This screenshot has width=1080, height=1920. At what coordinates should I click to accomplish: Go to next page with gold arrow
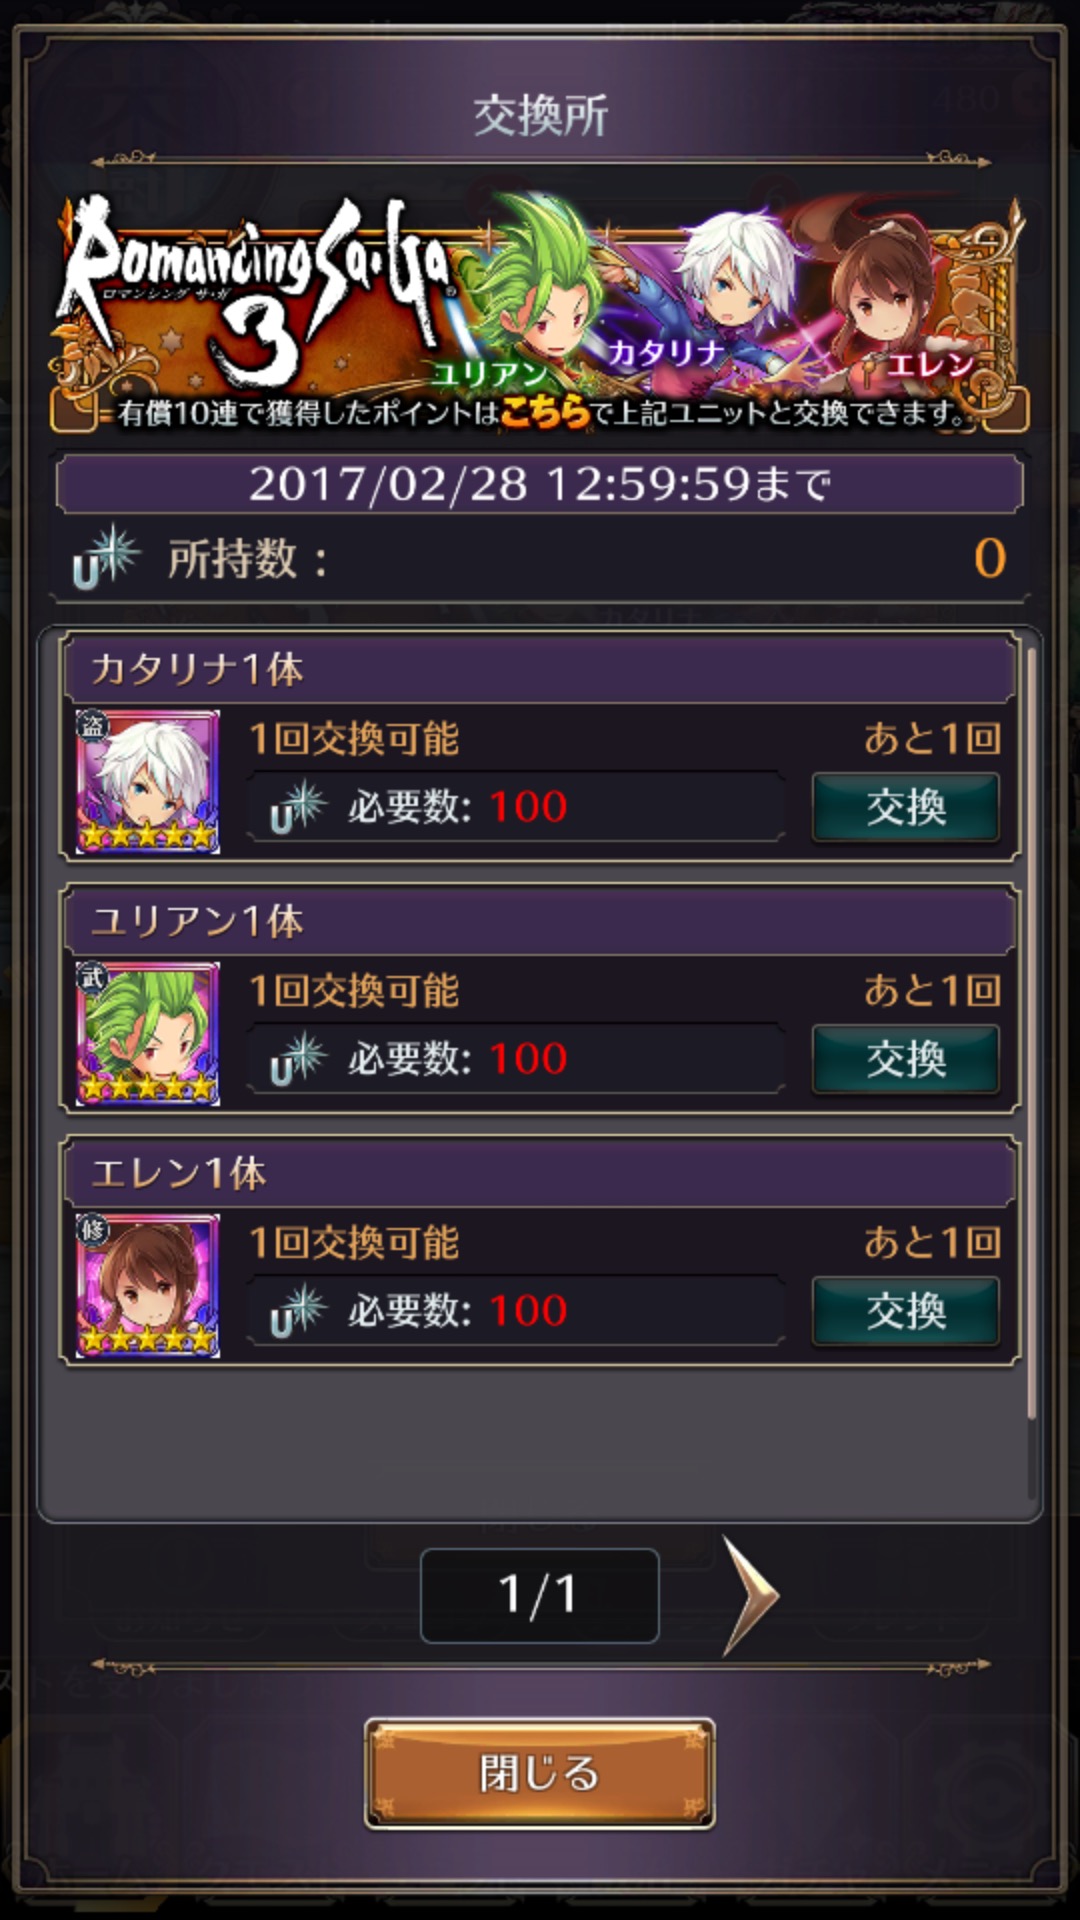(750, 1595)
